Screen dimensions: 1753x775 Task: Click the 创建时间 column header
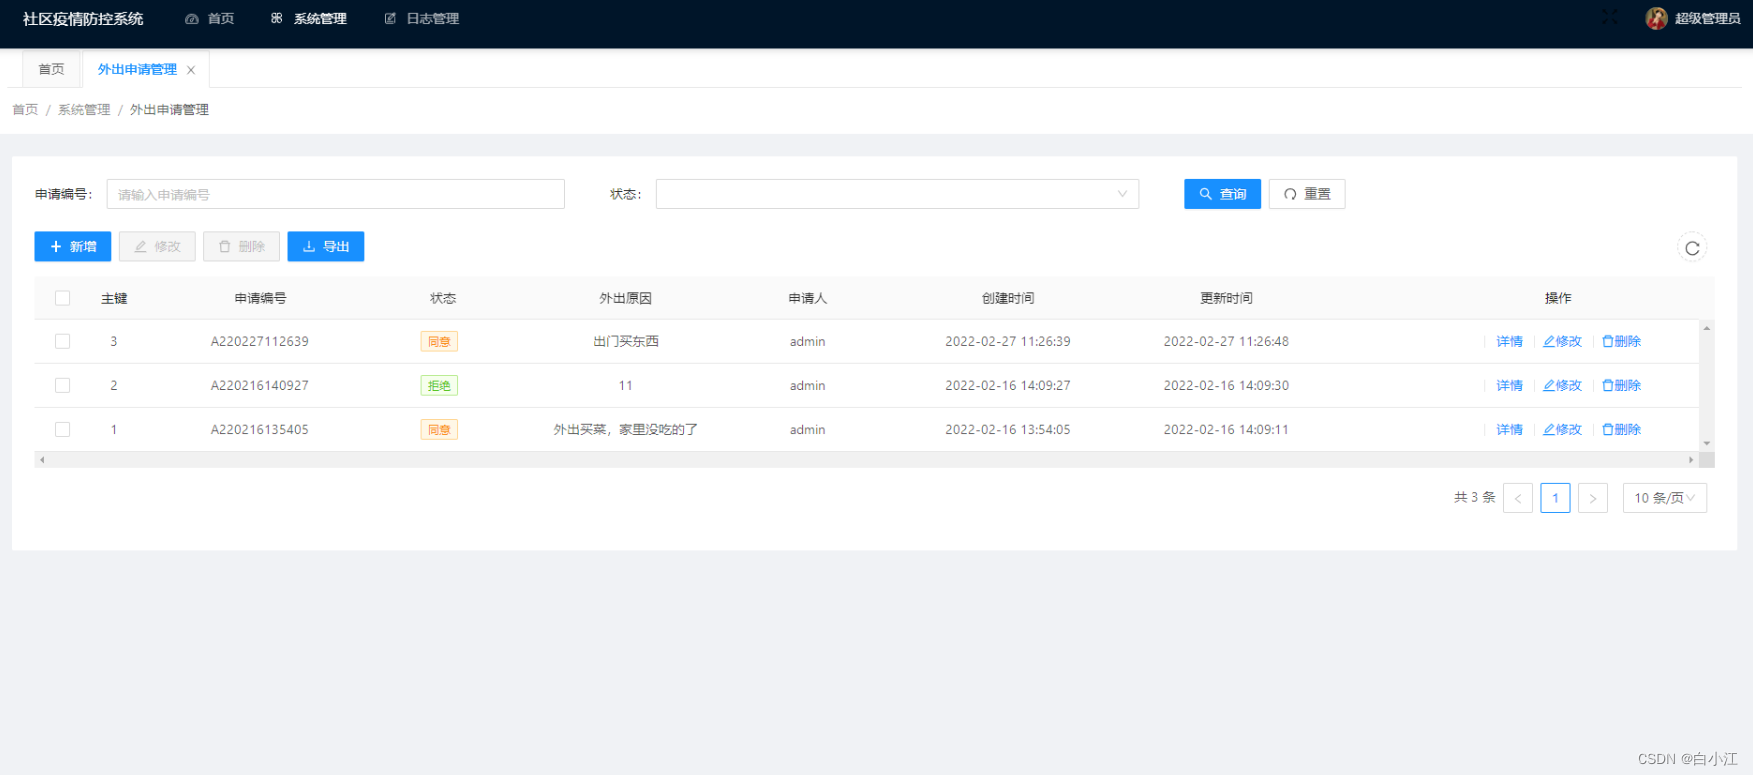1008,298
